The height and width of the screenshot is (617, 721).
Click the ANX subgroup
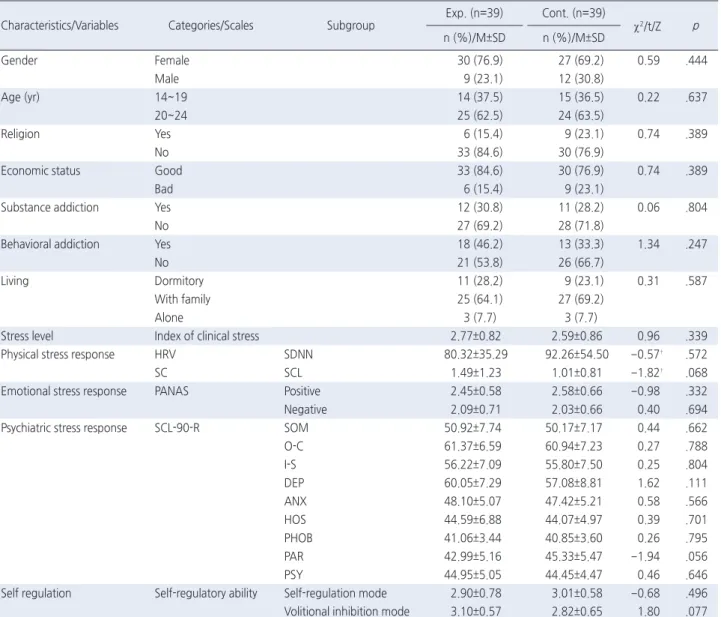coord(295,502)
